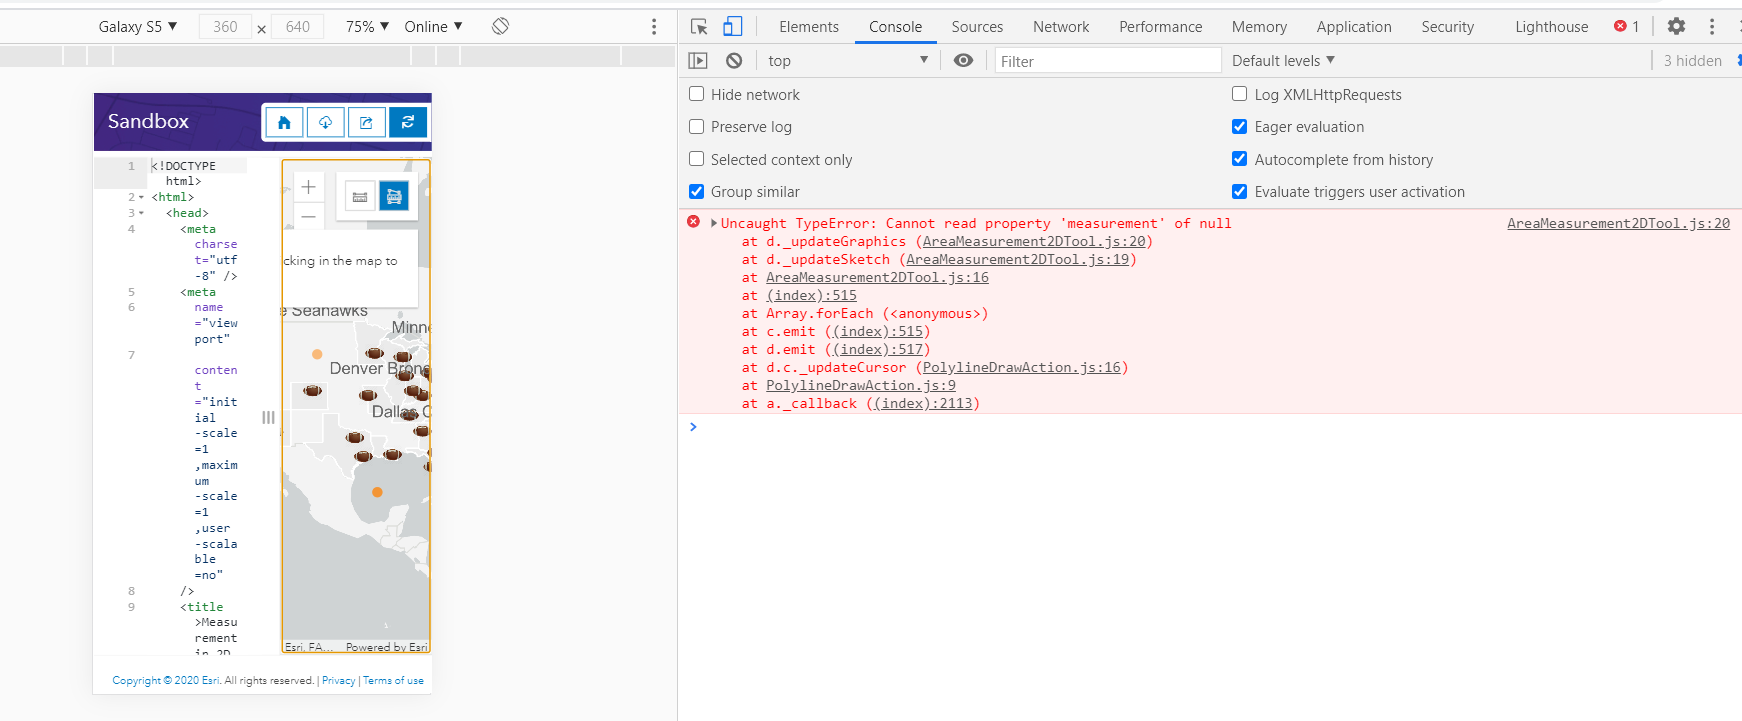Image resolution: width=1742 pixels, height=721 pixels.
Task: Open the _updateSketch AreaMeasurement2DTool.js:19 link
Action: [1017, 259]
